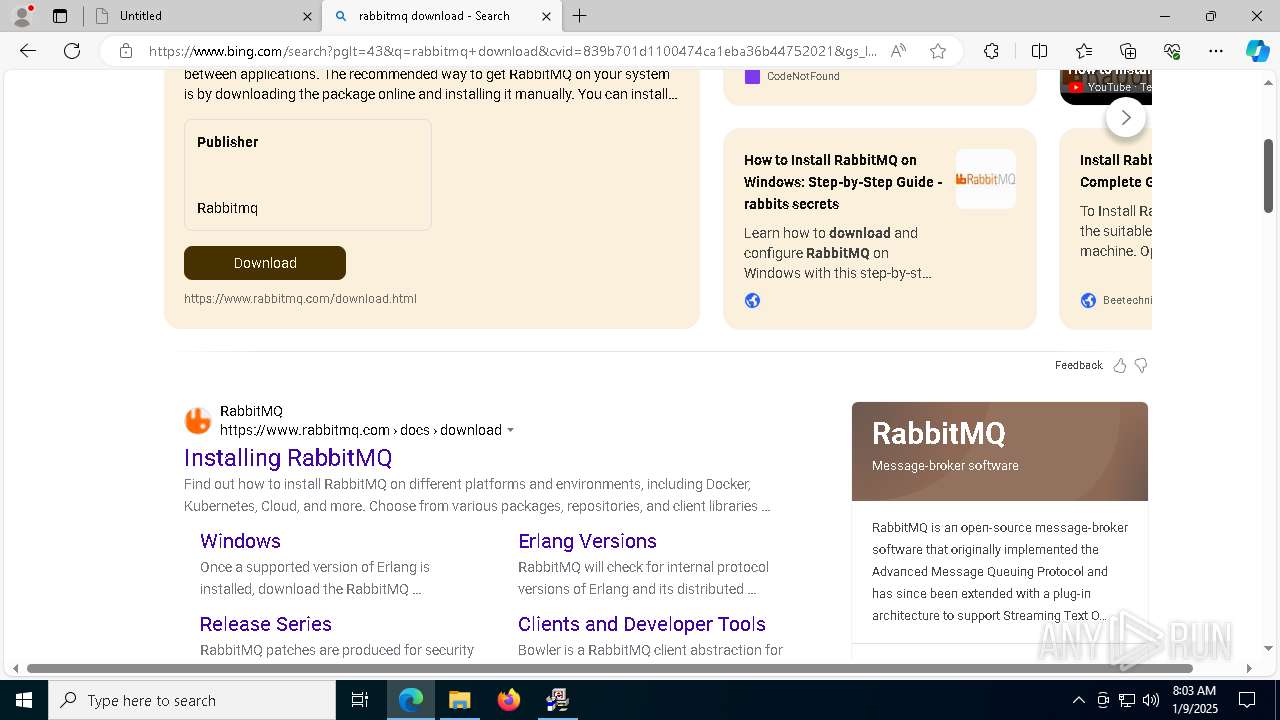Enable split screen view
Image resolution: width=1280 pixels, height=720 pixels.
[x=1039, y=51]
